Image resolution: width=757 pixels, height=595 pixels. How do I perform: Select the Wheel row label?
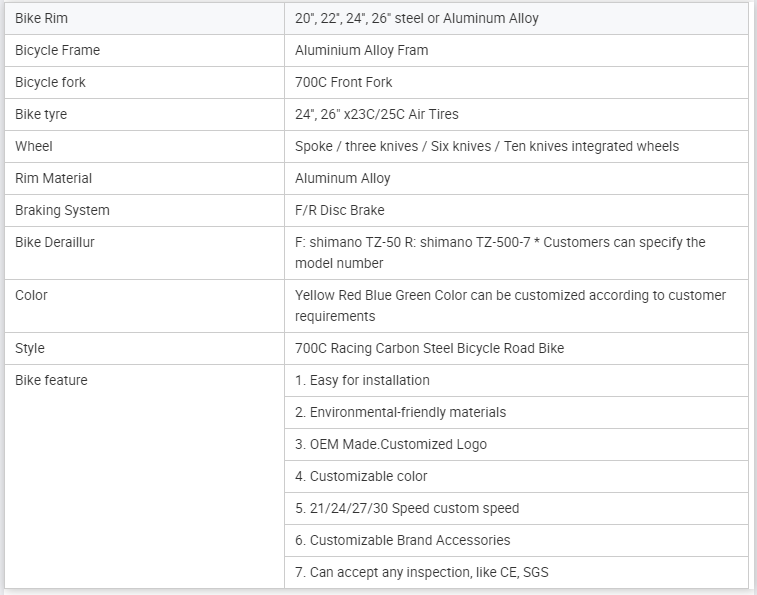(34, 146)
